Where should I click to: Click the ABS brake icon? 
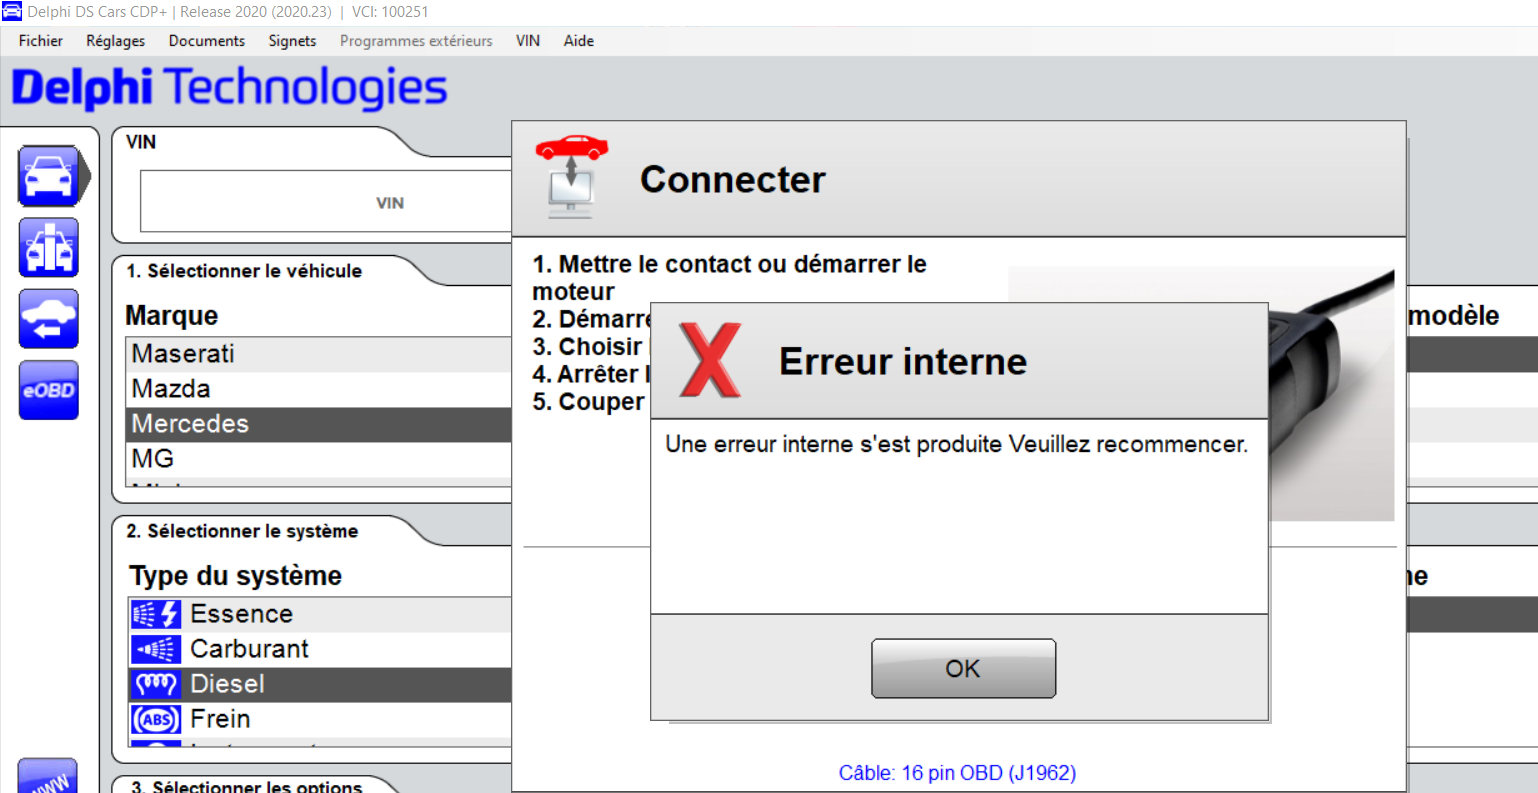[156, 719]
